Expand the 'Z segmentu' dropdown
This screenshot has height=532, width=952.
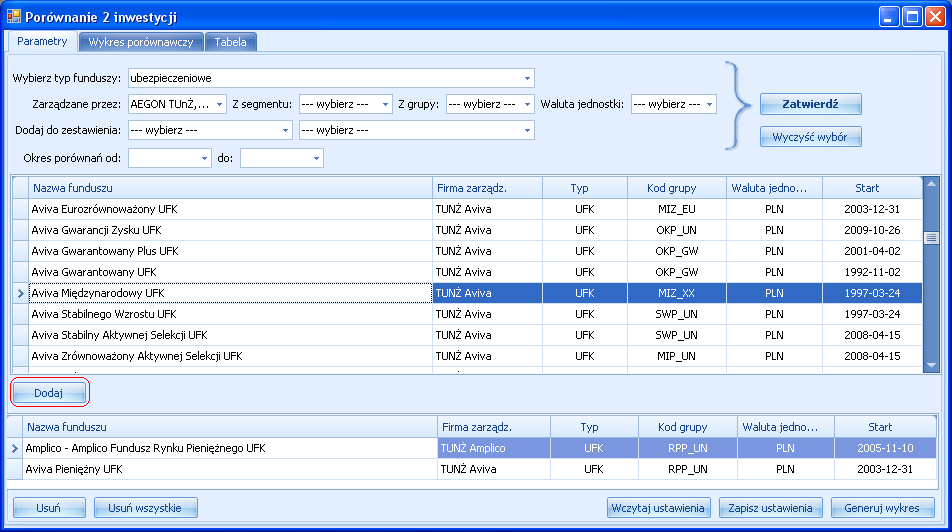(x=385, y=104)
